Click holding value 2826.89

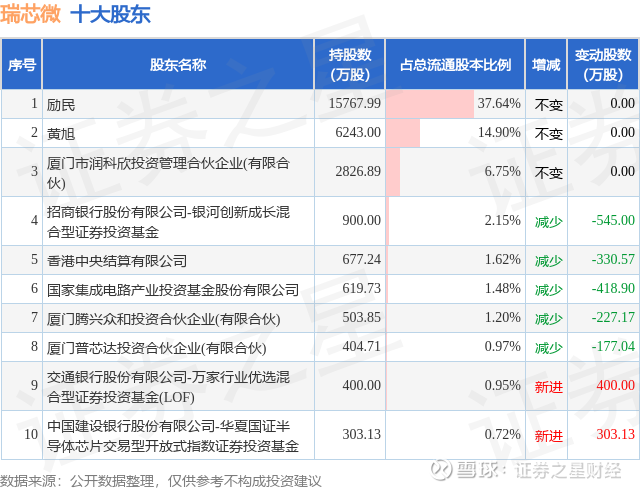coord(358,171)
